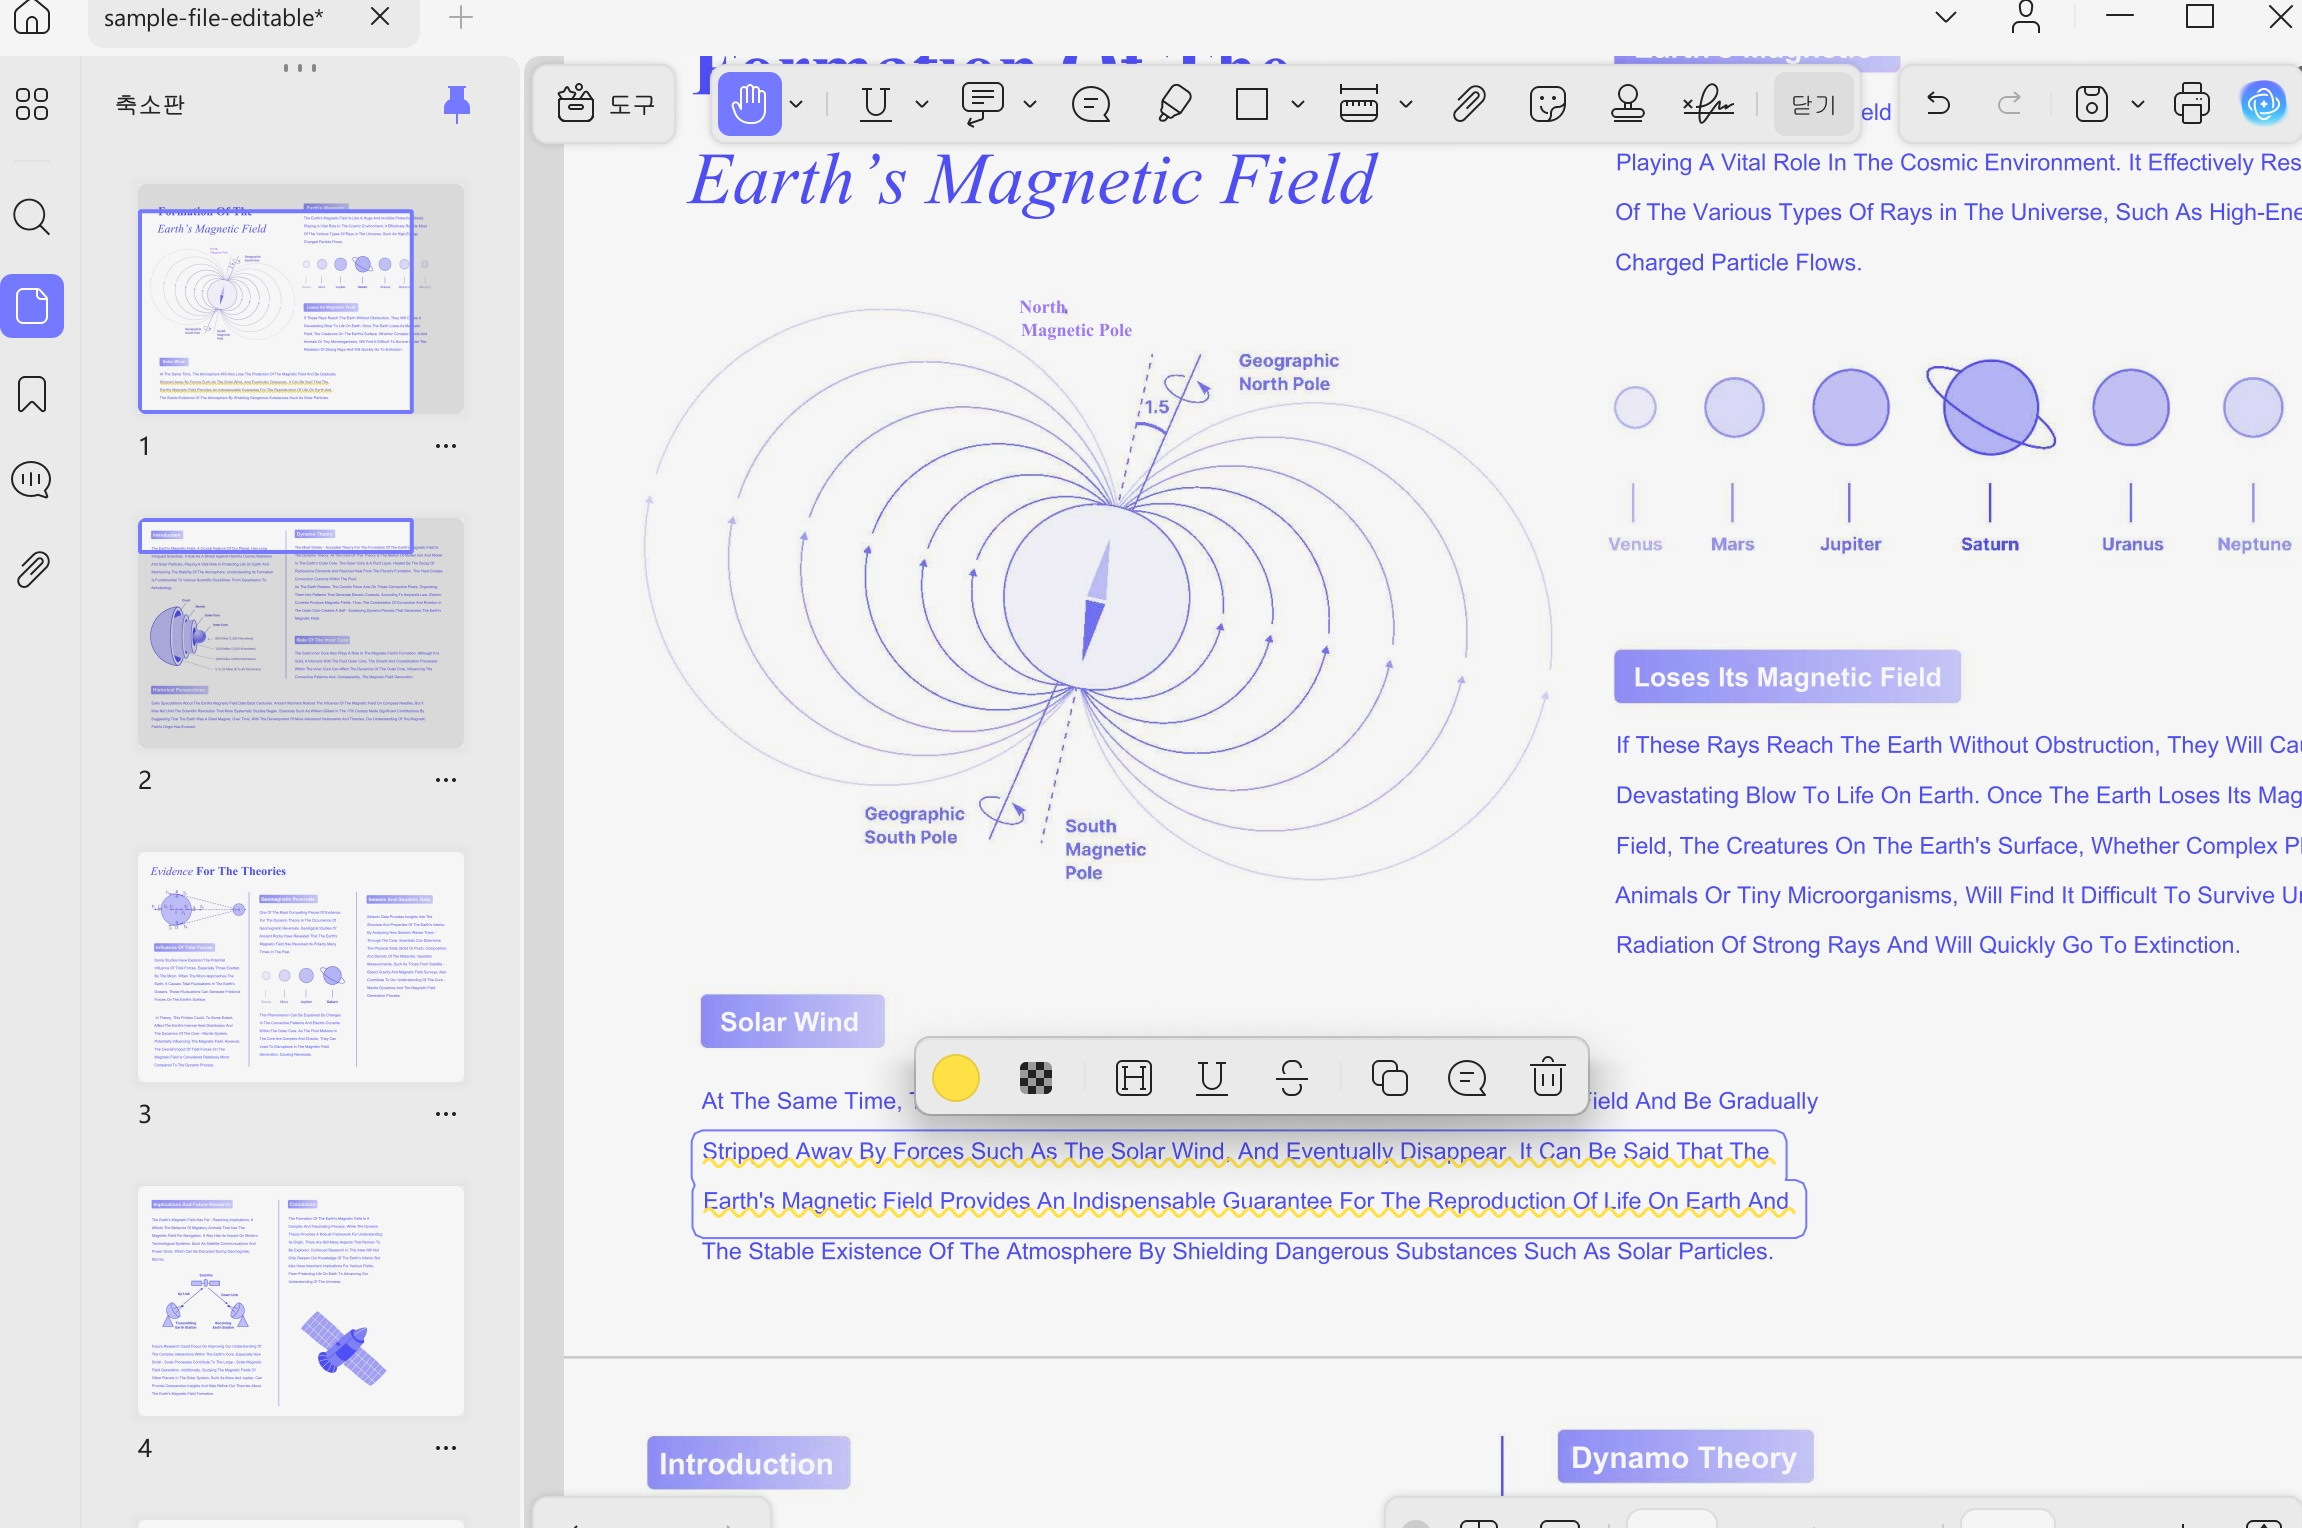The image size is (2302, 1528).
Task: Apply strikethrough from the floating toolbar
Action: (1292, 1077)
